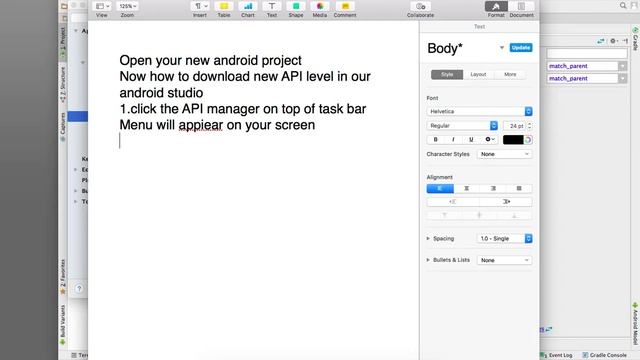Center align the text
Viewport: 640px width, 360px height.
(x=467, y=188)
